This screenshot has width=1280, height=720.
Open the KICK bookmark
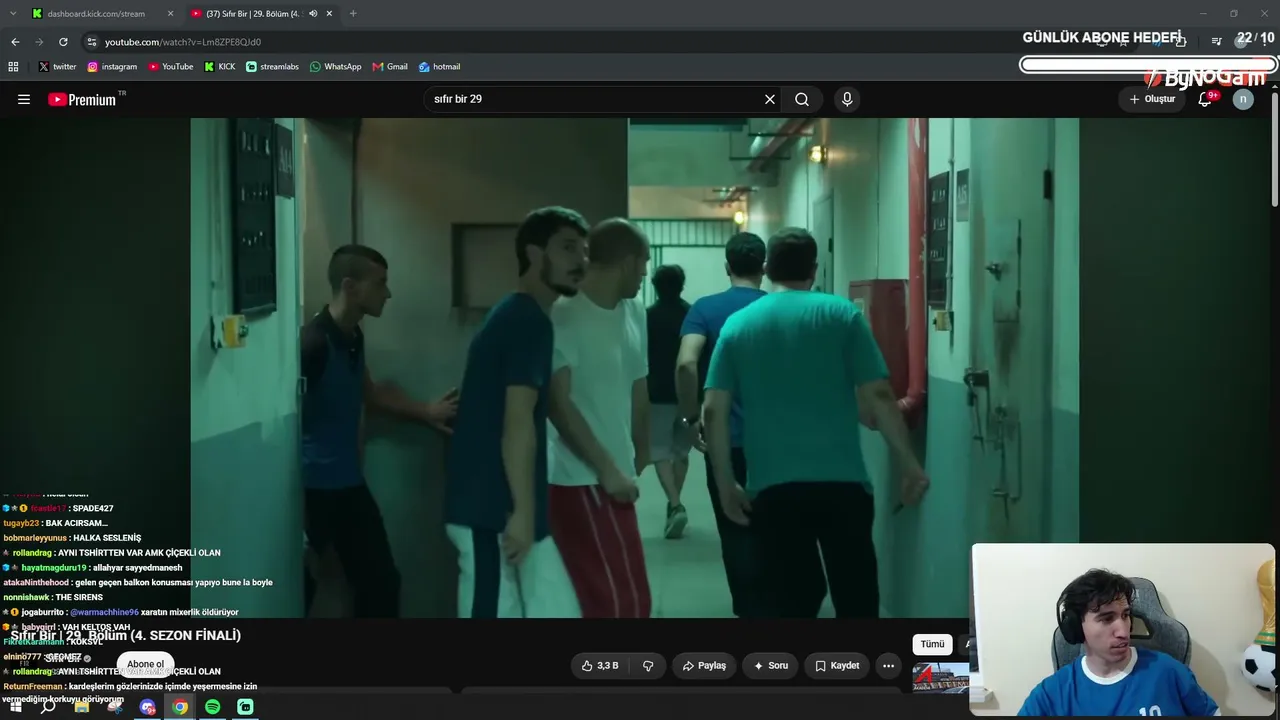(x=220, y=67)
